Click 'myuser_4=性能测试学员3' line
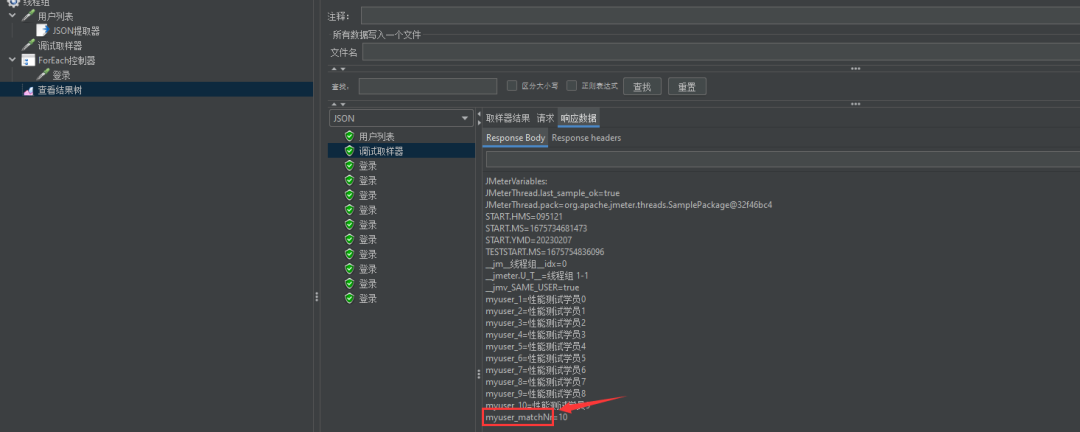Screen dimensions: 1080x432 [x=535, y=334]
